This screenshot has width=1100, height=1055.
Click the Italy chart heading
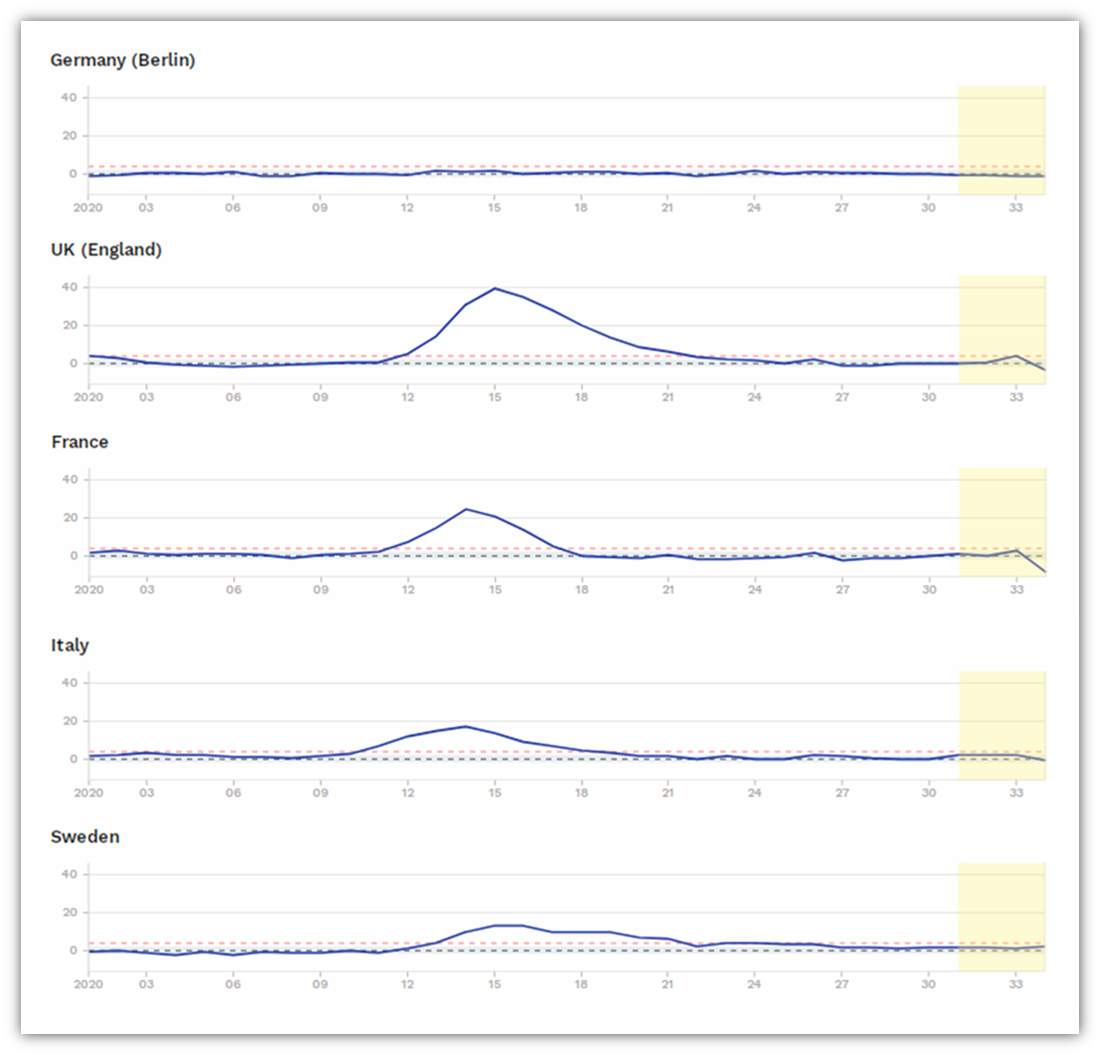coord(70,646)
